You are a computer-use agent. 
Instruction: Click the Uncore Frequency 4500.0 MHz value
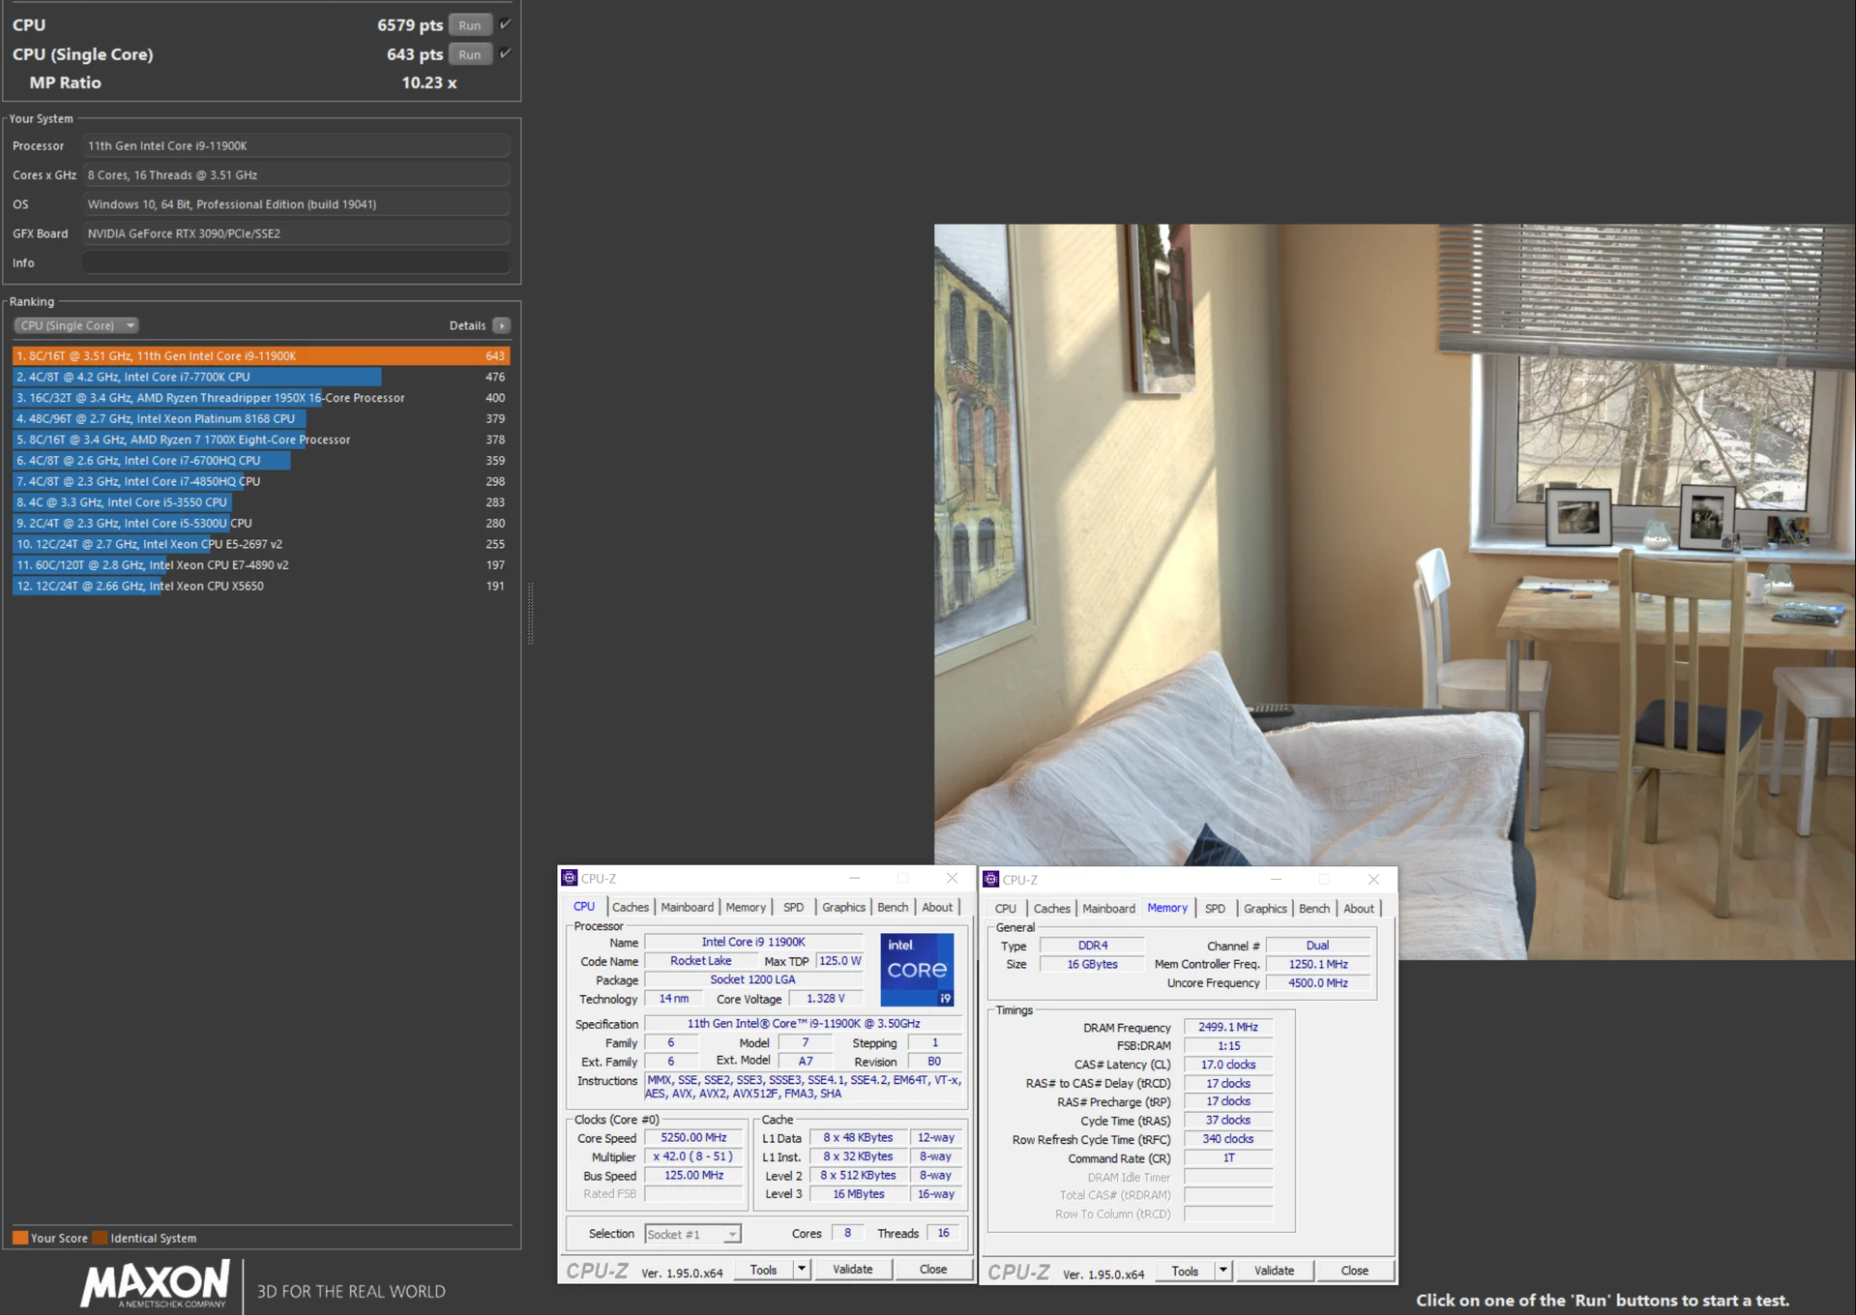pyautogui.click(x=1318, y=983)
